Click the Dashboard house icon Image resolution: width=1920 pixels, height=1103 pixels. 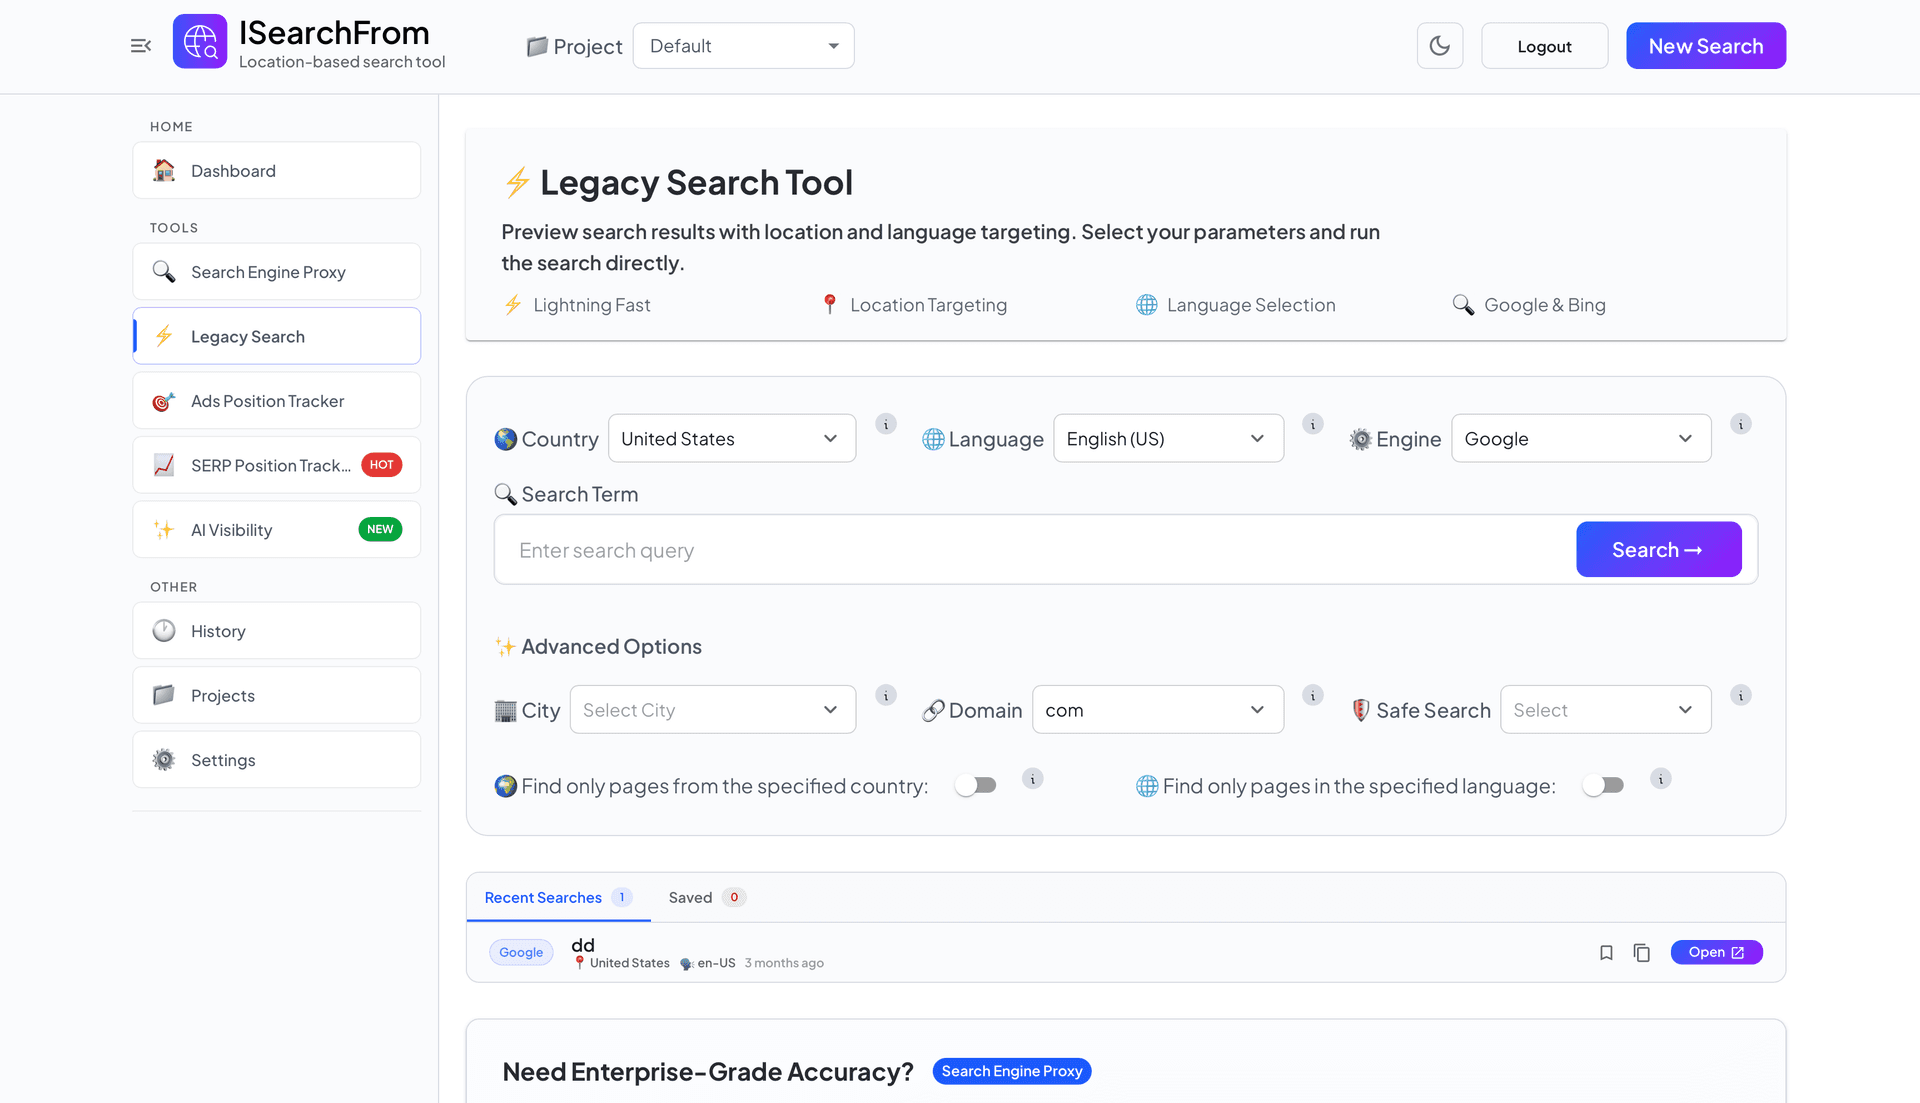[164, 171]
